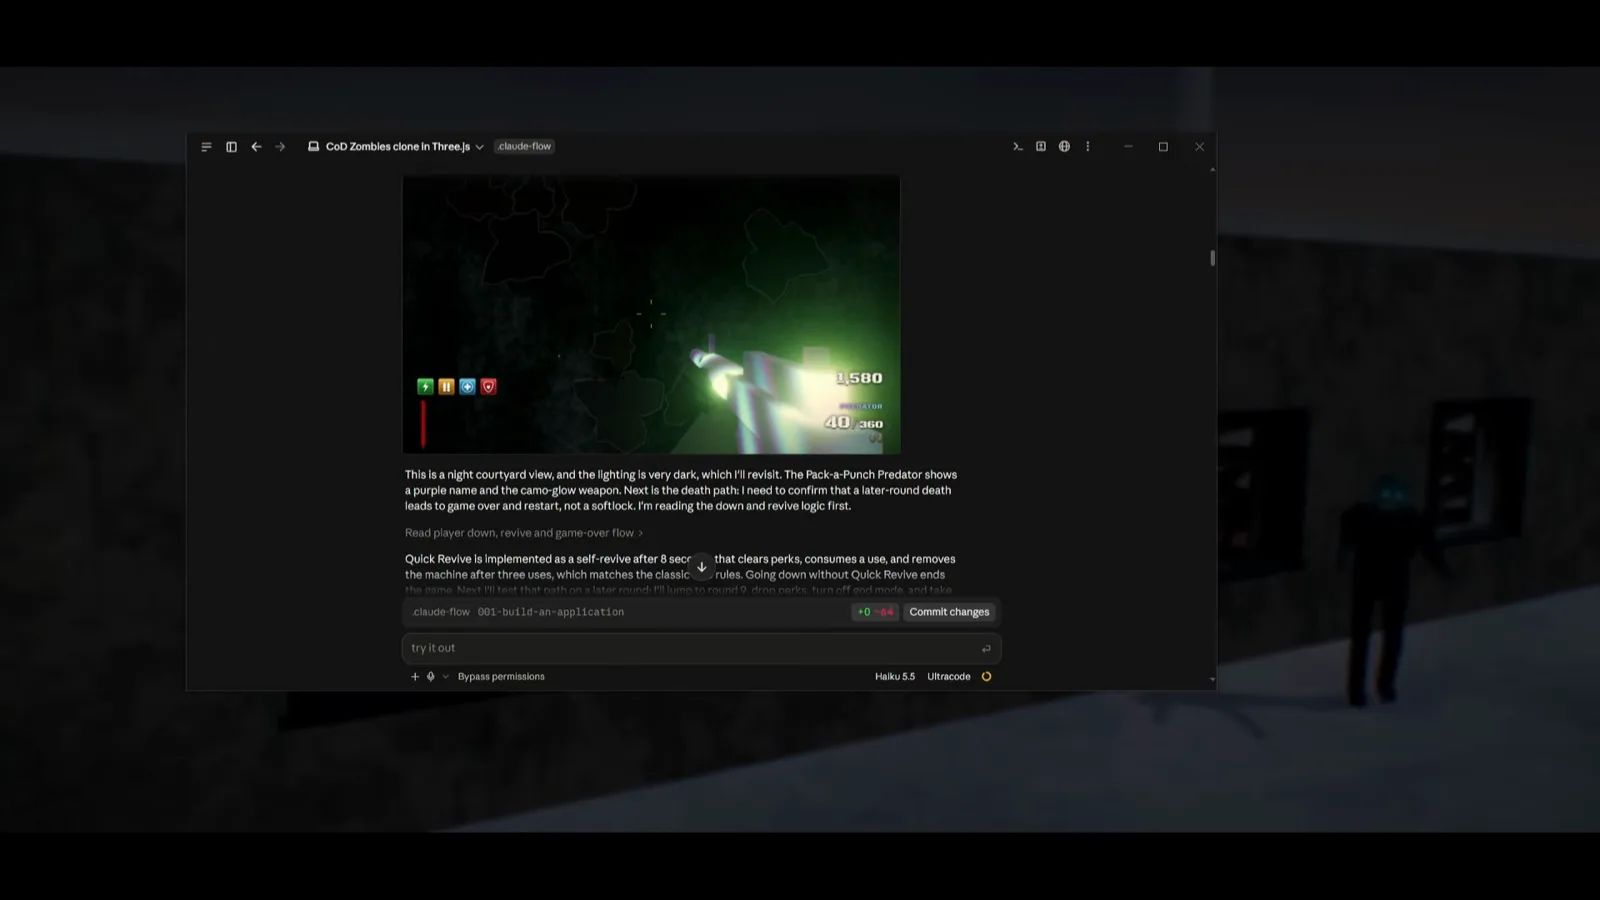Open the hamburger menu icon
The height and width of the screenshot is (900, 1600).
[x=206, y=147]
